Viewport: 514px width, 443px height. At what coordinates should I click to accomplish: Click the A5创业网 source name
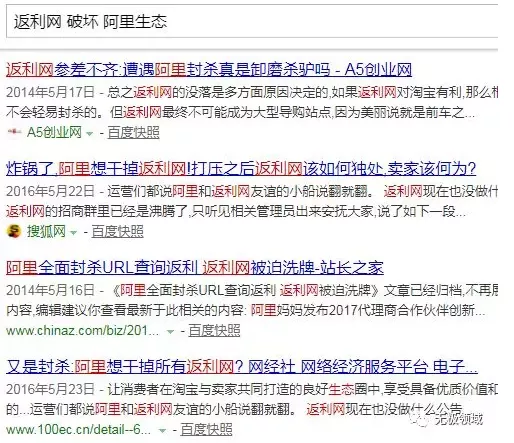(x=54, y=132)
